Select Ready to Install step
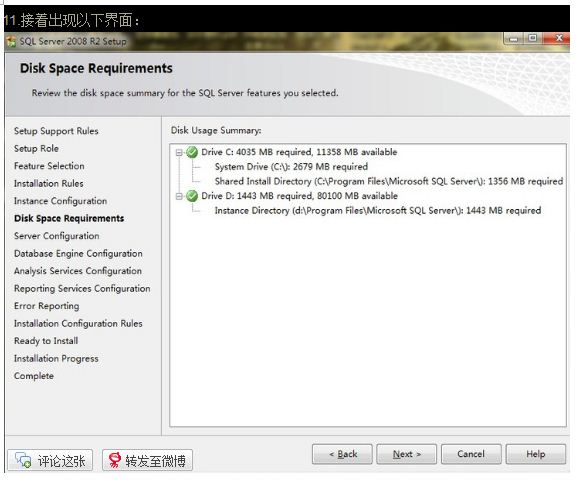Screen dimensions: 582x480 (x=46, y=341)
